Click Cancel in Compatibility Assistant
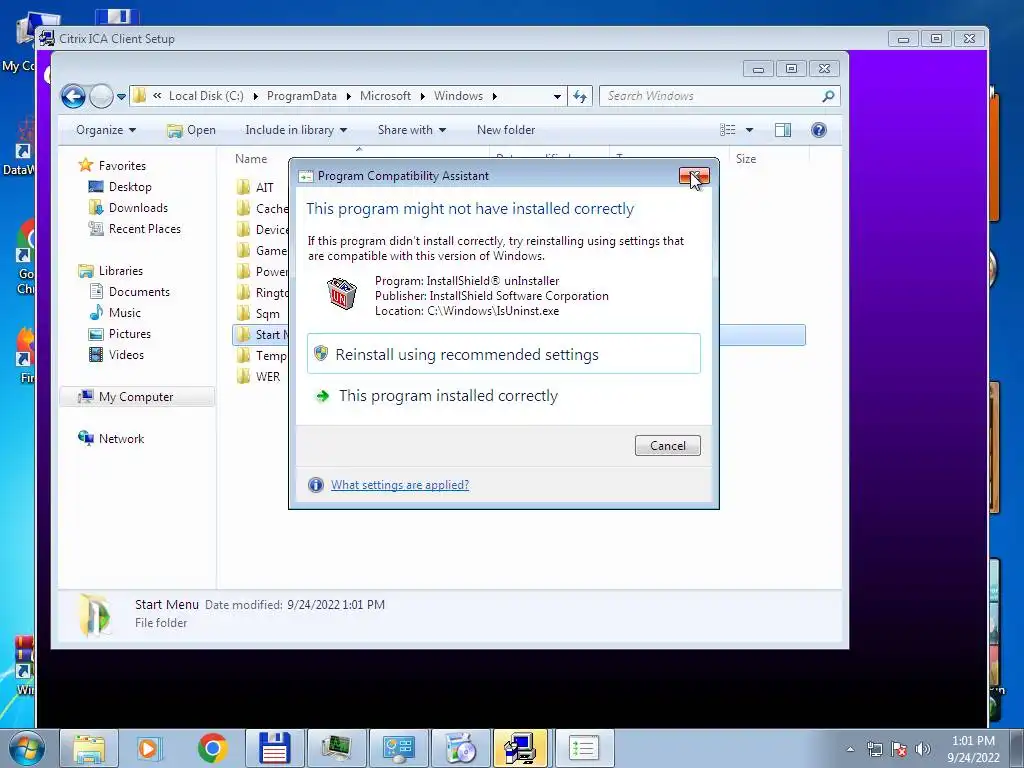Viewport: 1024px width, 768px height. (667, 445)
